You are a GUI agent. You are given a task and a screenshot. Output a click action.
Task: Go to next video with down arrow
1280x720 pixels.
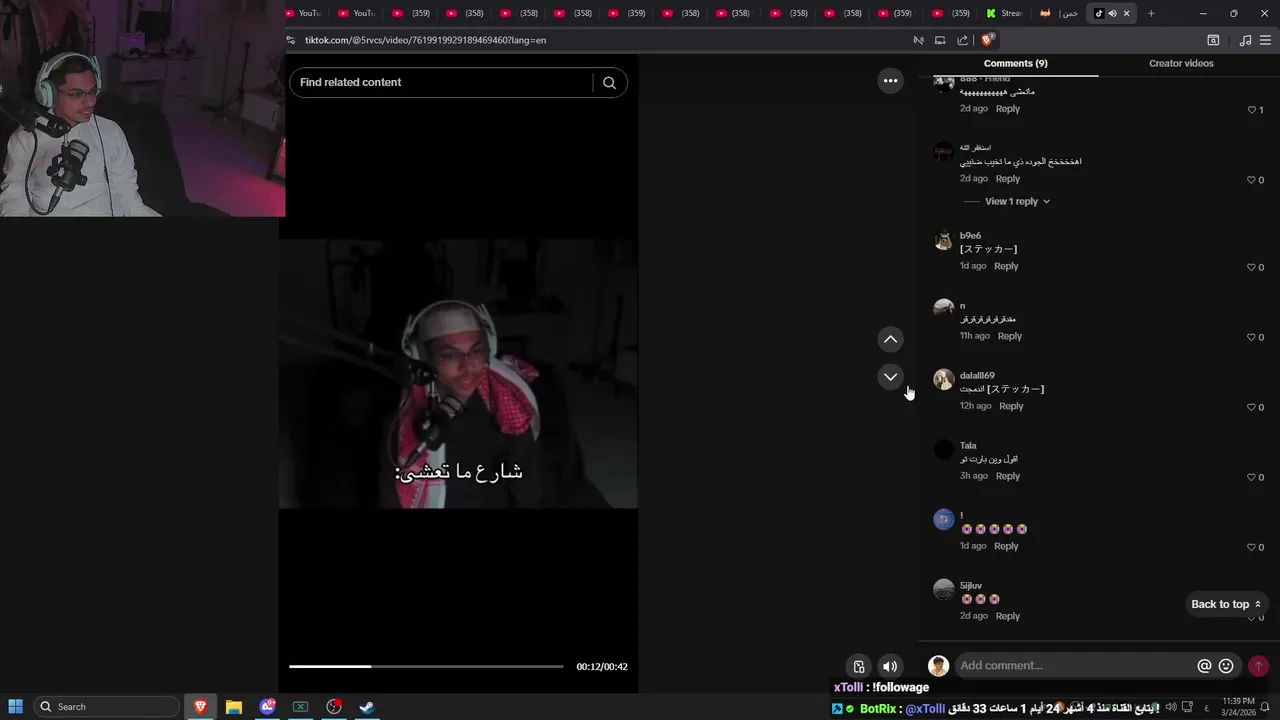tap(890, 377)
